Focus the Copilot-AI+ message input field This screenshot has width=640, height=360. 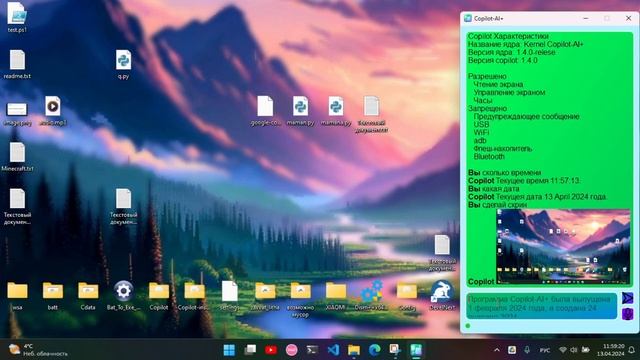(x=542, y=306)
